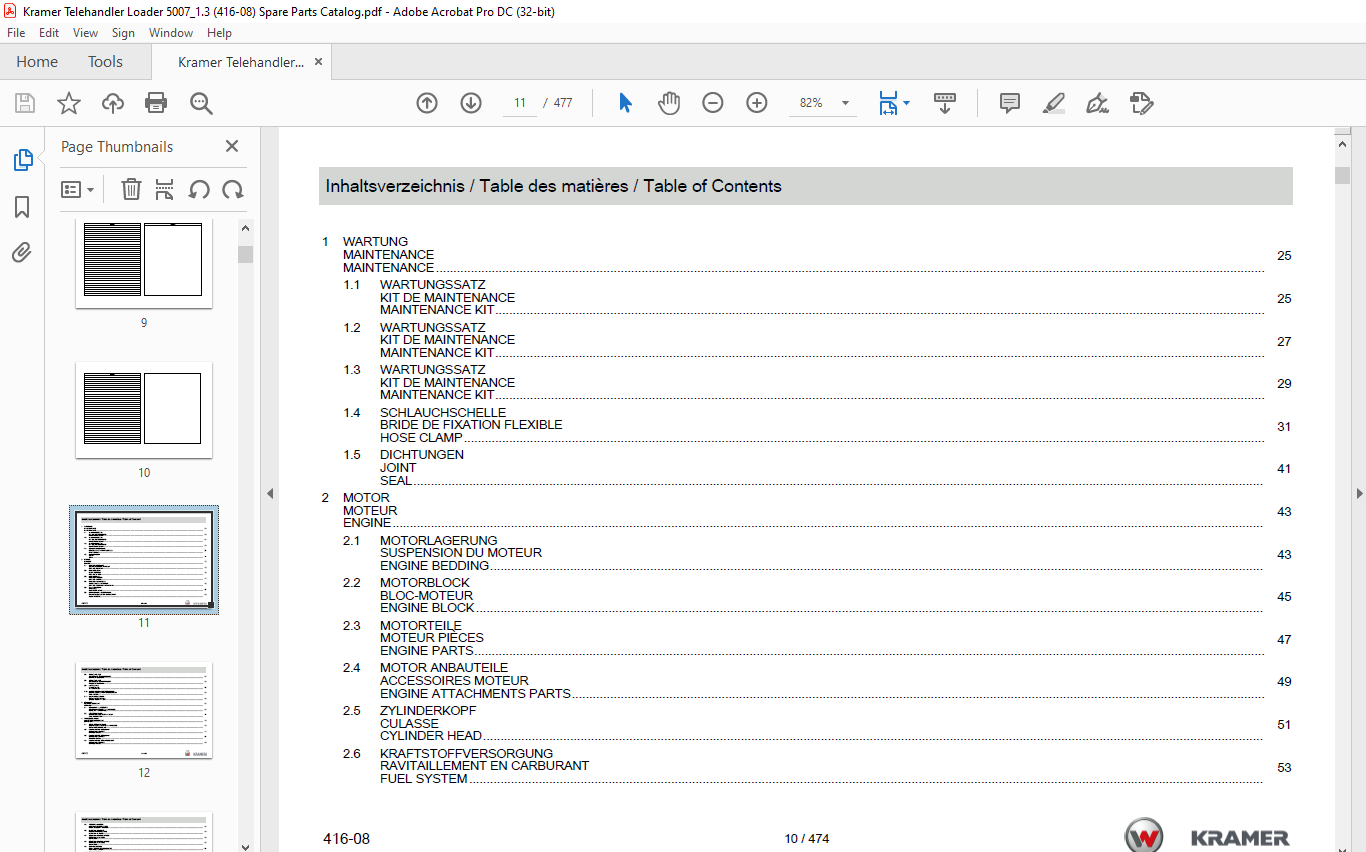The height and width of the screenshot is (852, 1366).
Task: Click the print pages icon in thumbnails panel
Action: coord(165,189)
